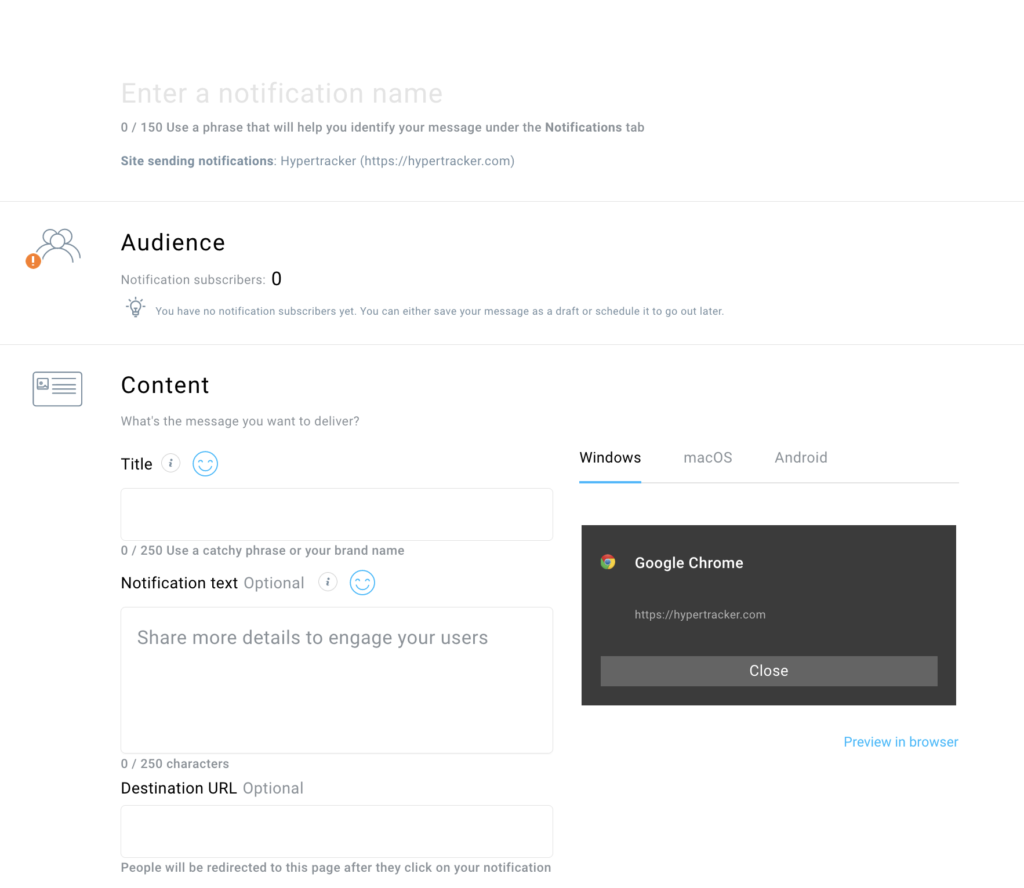
Task: Open the emoji picker for Notification text
Action: (x=362, y=582)
